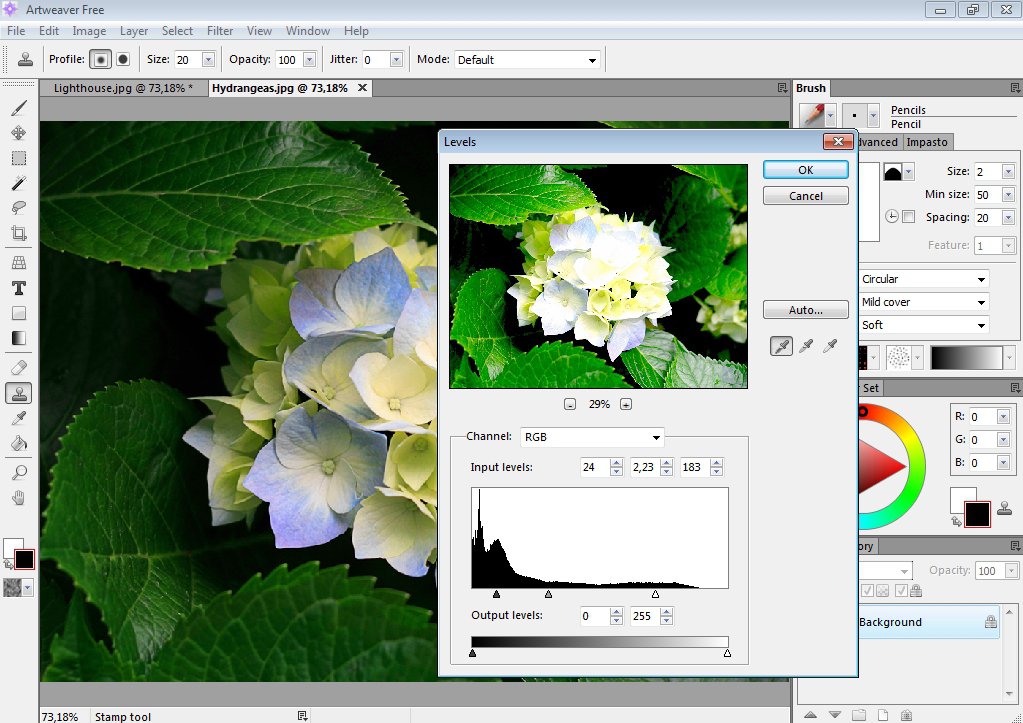Toggle the left checkbox below the History panel
This screenshot has height=723, width=1023.
point(867,590)
